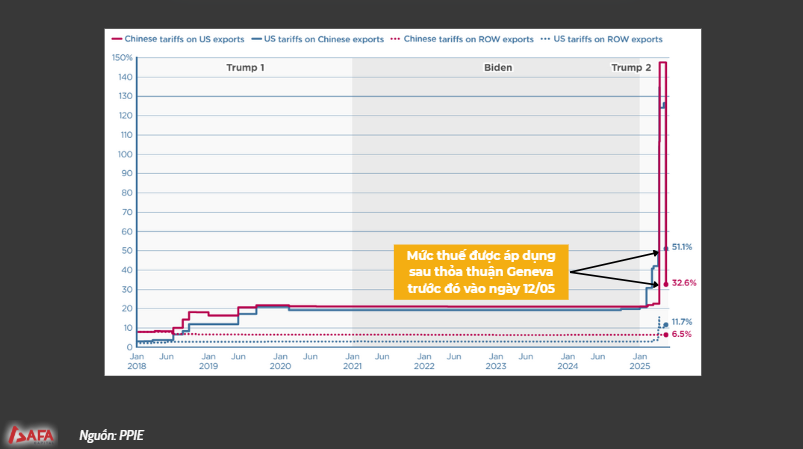Click the 32.6% value label
Image resolution: width=803 pixels, height=449 pixels.
[x=684, y=283]
